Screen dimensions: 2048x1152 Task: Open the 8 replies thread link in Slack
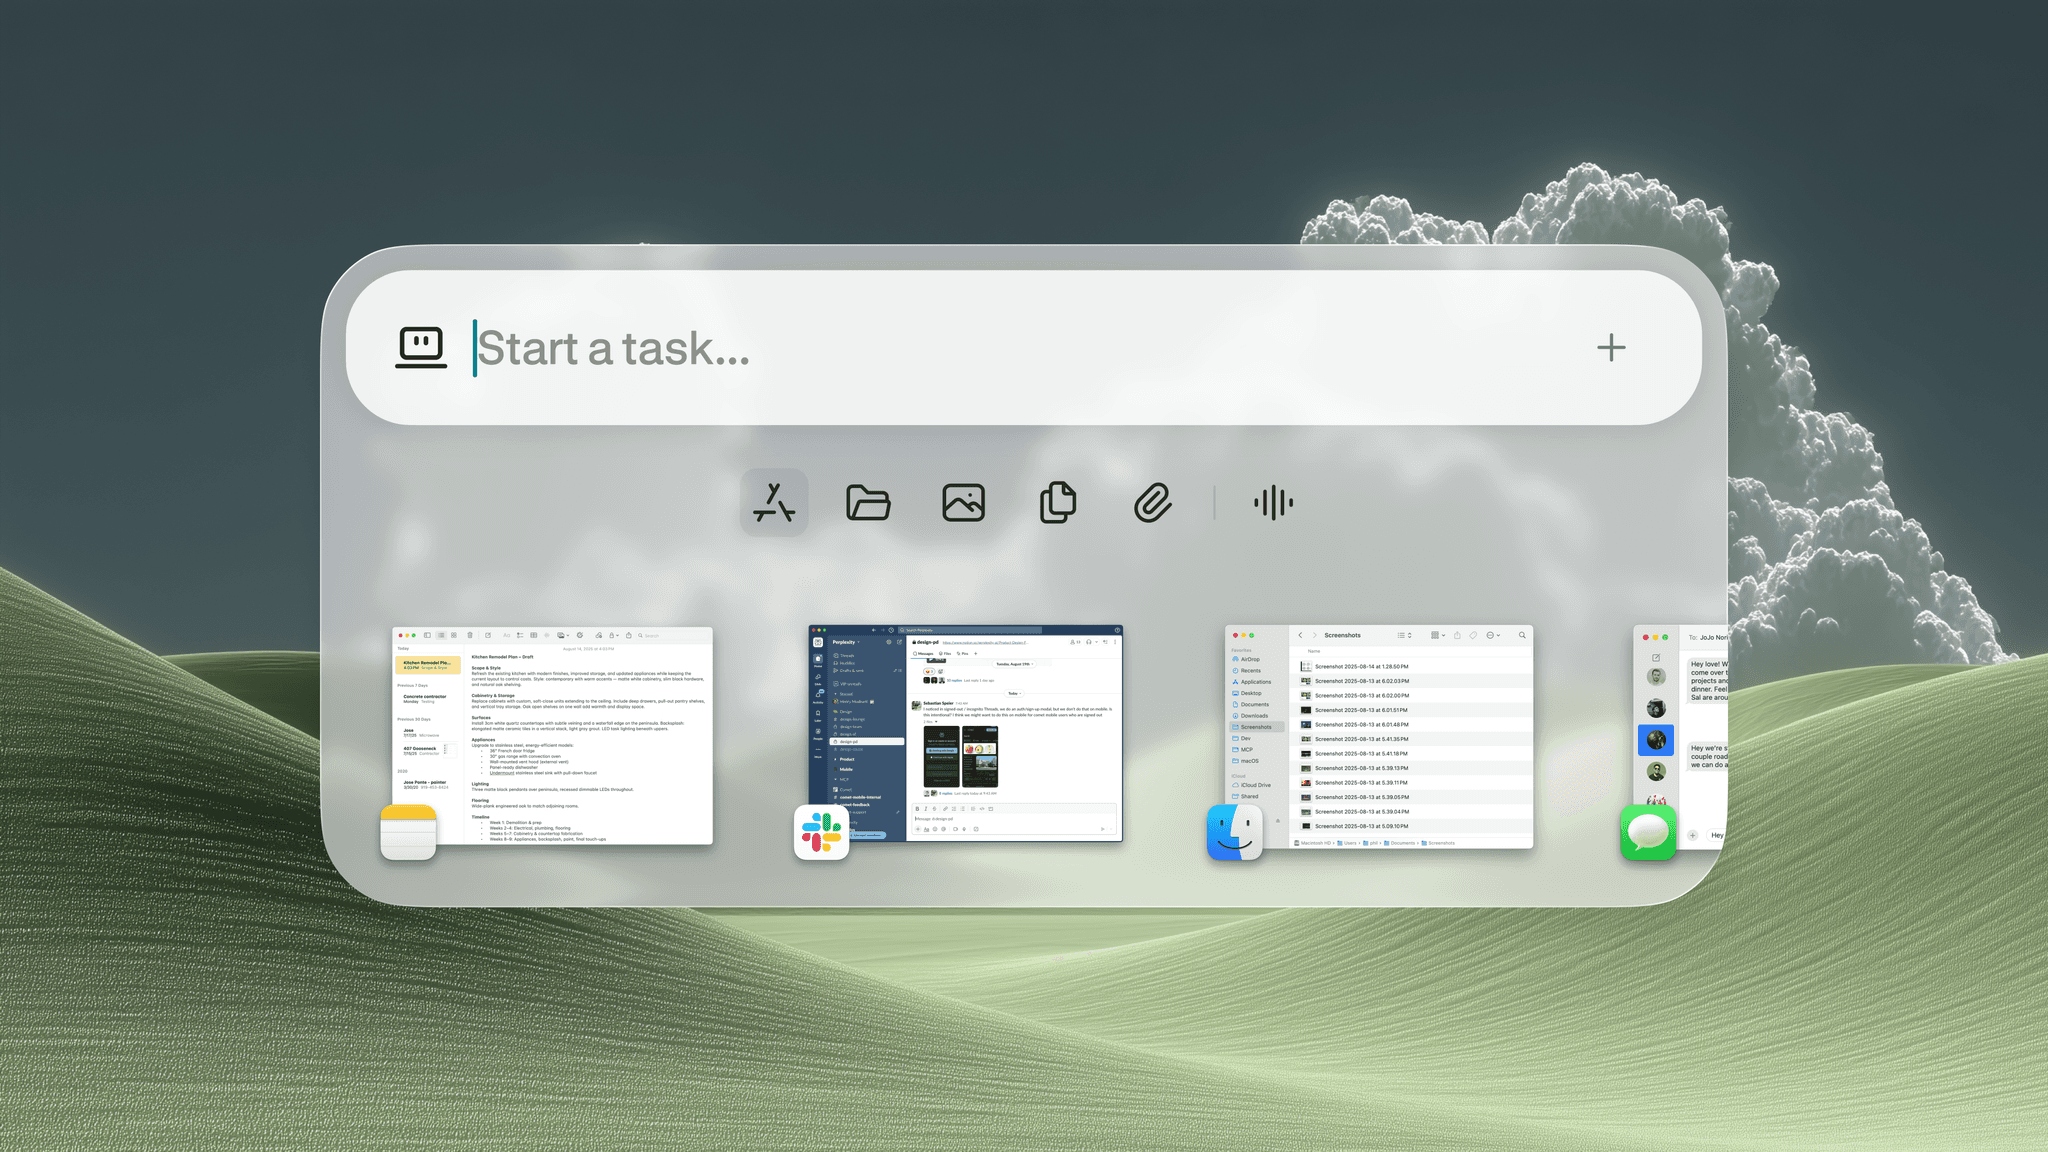(x=945, y=793)
